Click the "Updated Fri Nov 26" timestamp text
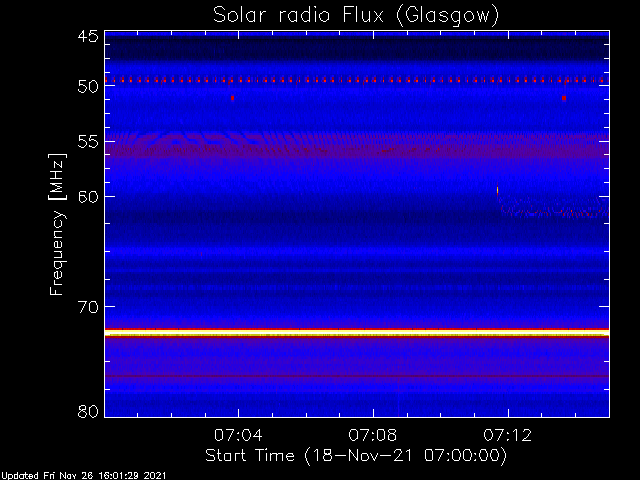Screen dimensions: 640x480 [84, 476]
